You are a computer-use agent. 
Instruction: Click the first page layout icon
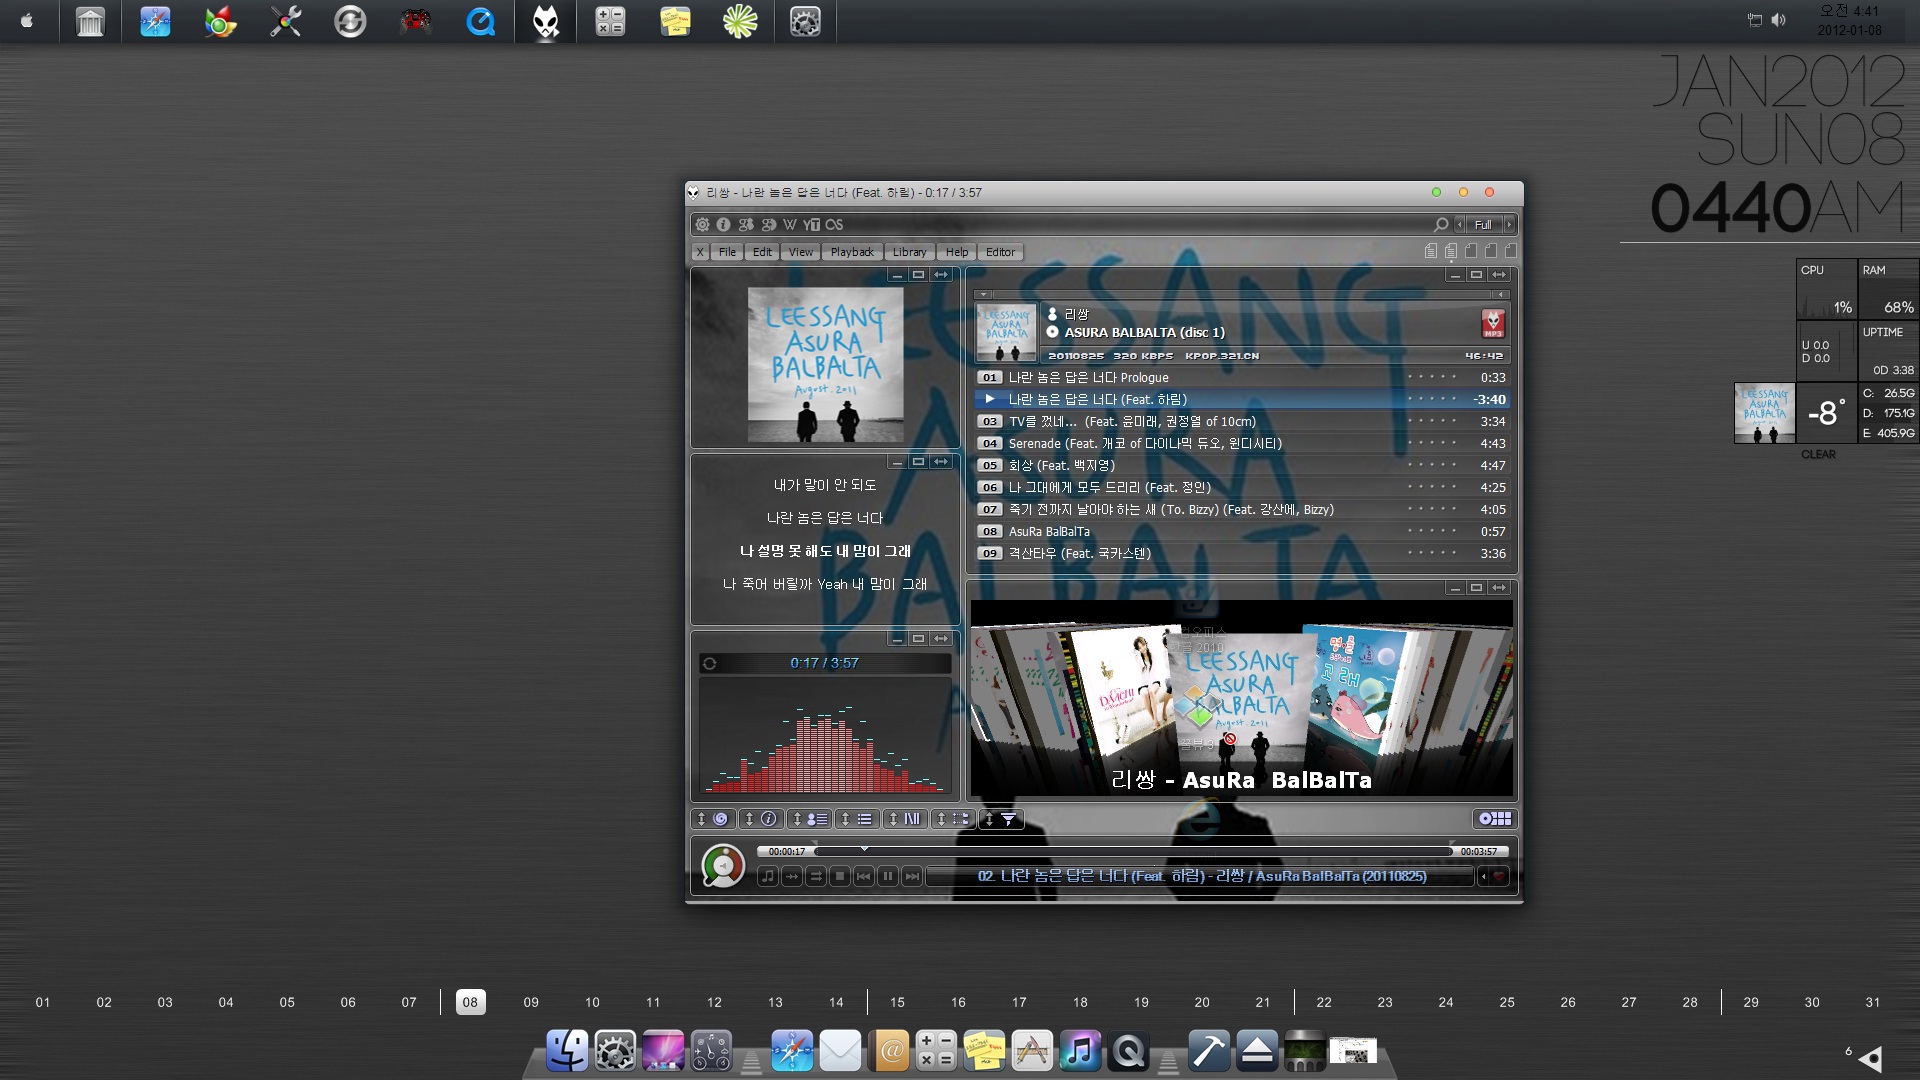tap(1431, 251)
